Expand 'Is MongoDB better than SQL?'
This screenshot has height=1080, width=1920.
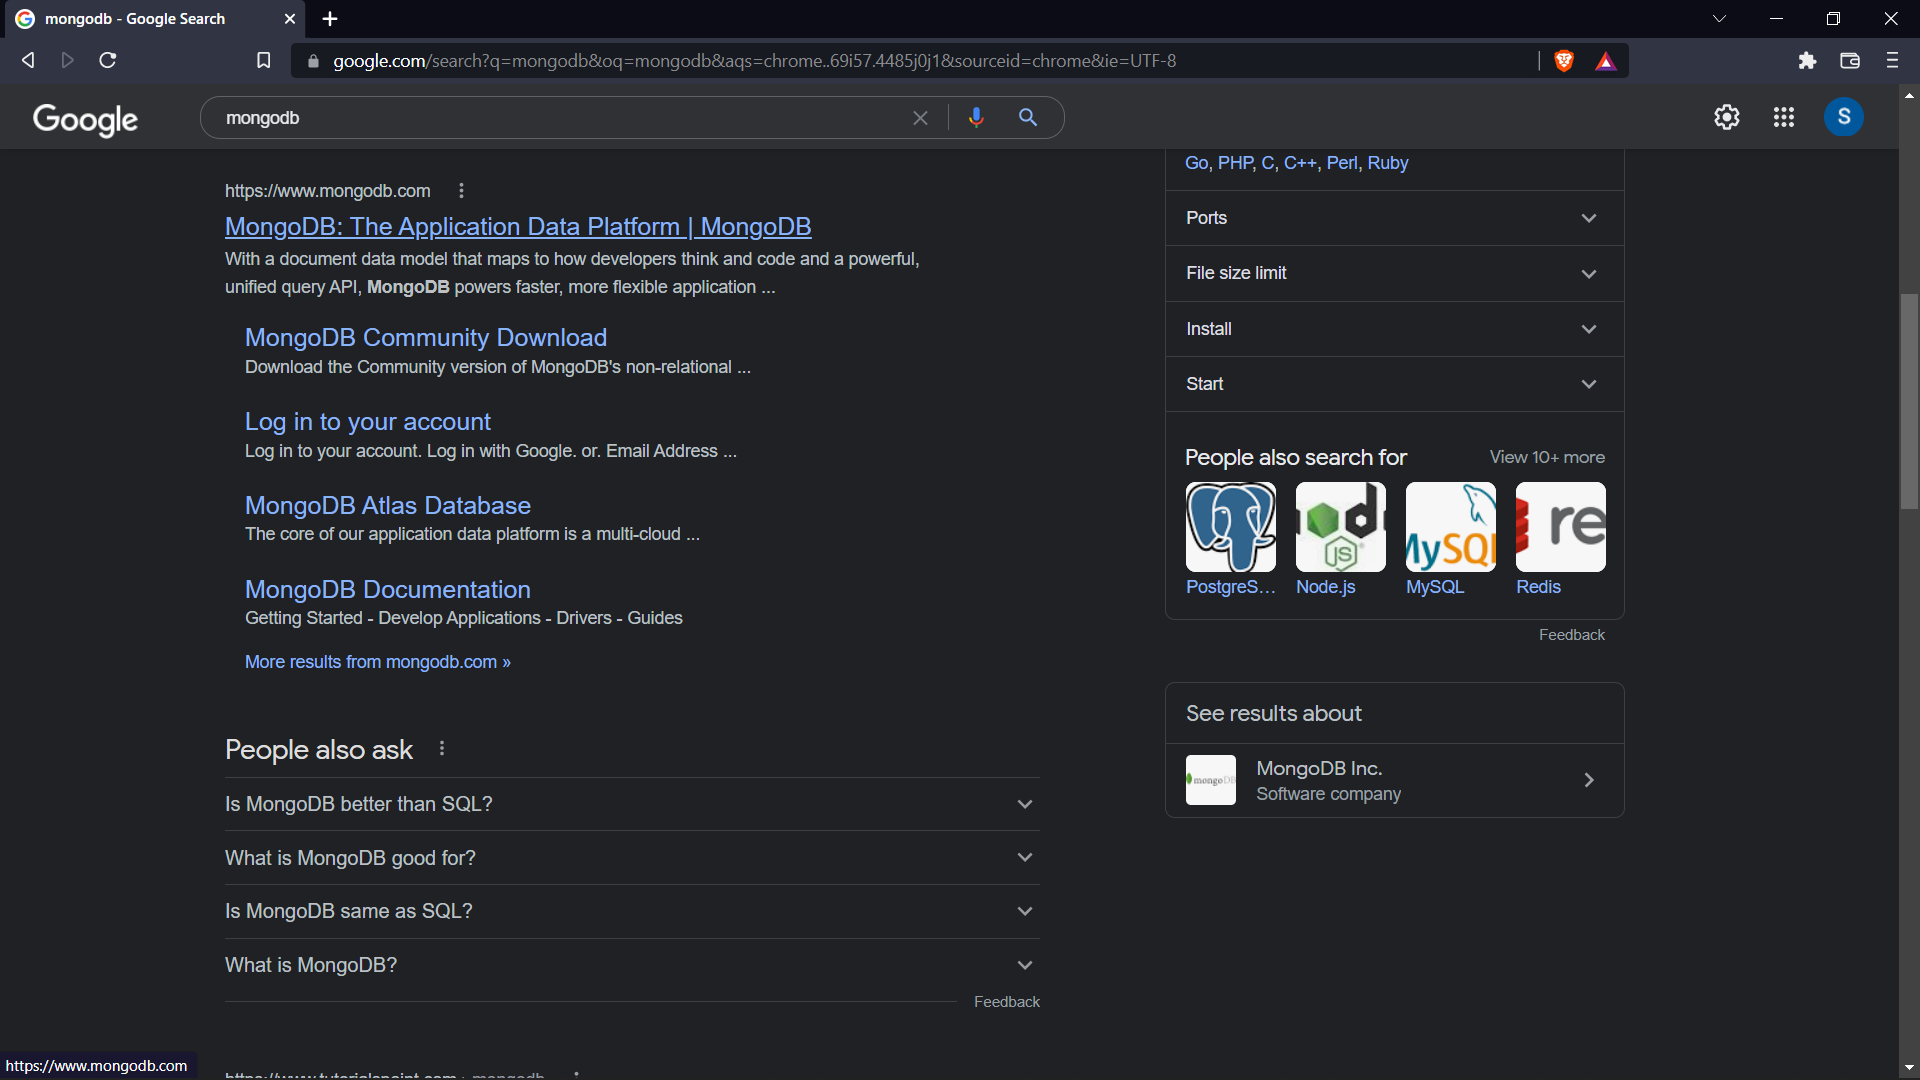tap(632, 804)
